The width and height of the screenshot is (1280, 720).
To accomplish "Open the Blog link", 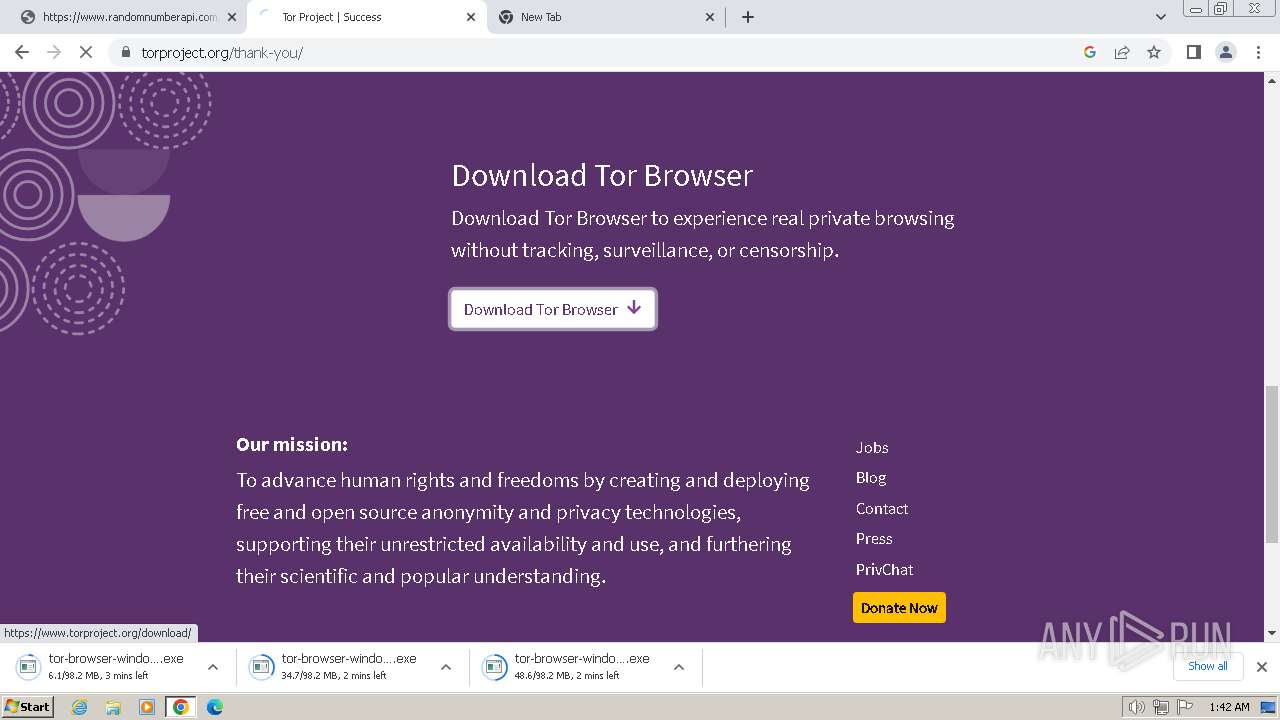I will pyautogui.click(x=871, y=478).
